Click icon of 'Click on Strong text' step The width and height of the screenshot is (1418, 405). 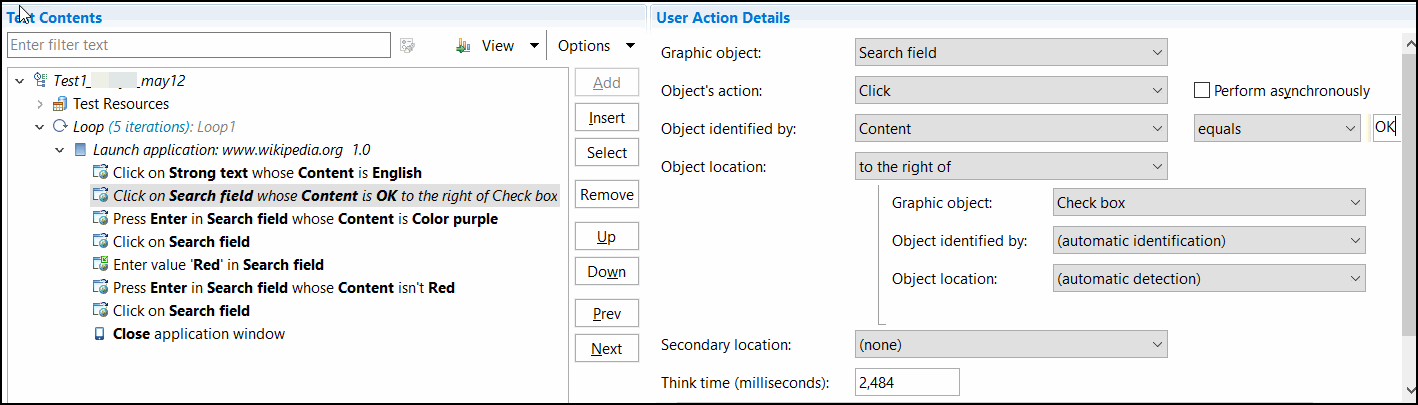(x=100, y=173)
